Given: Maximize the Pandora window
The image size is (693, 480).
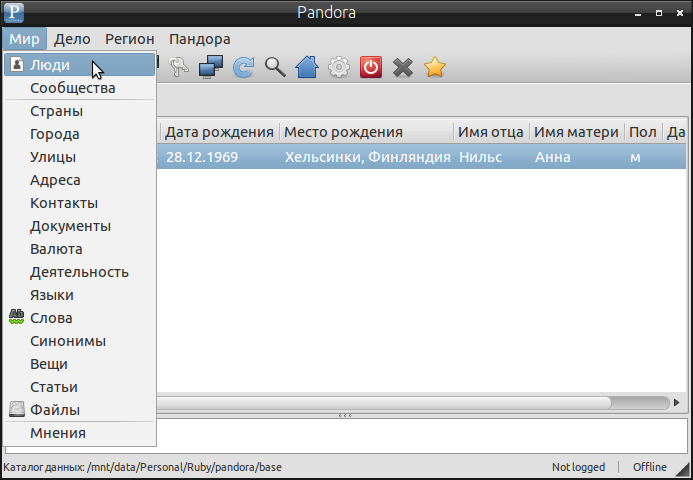Looking at the screenshot, I should pos(659,13).
